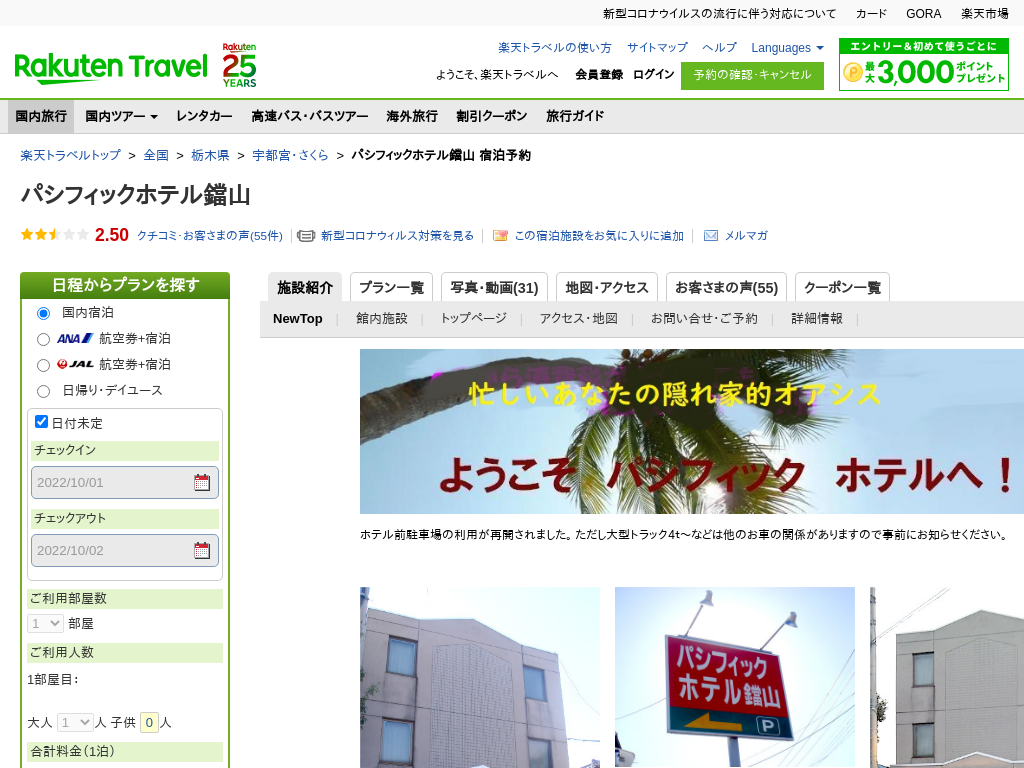Select the ANA 航空券+宿泊 radio button

(x=43, y=339)
